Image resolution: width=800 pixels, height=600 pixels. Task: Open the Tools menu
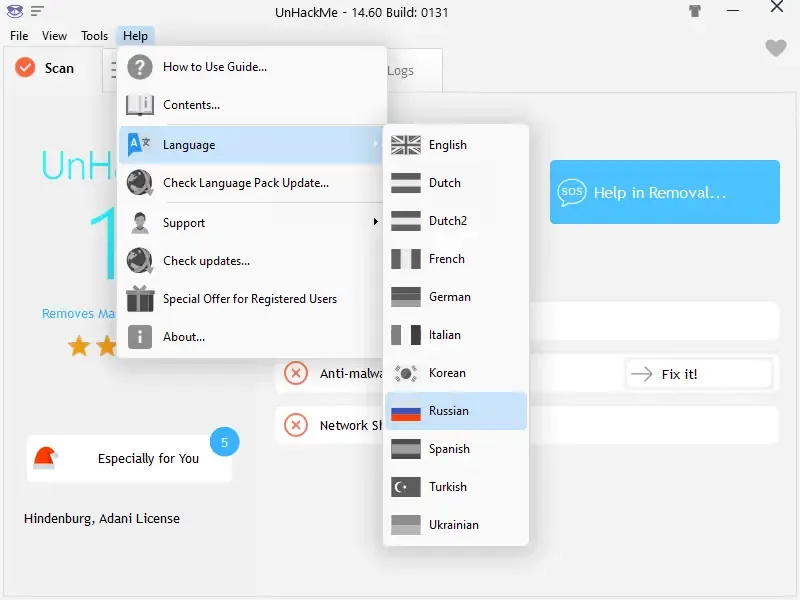tap(94, 35)
